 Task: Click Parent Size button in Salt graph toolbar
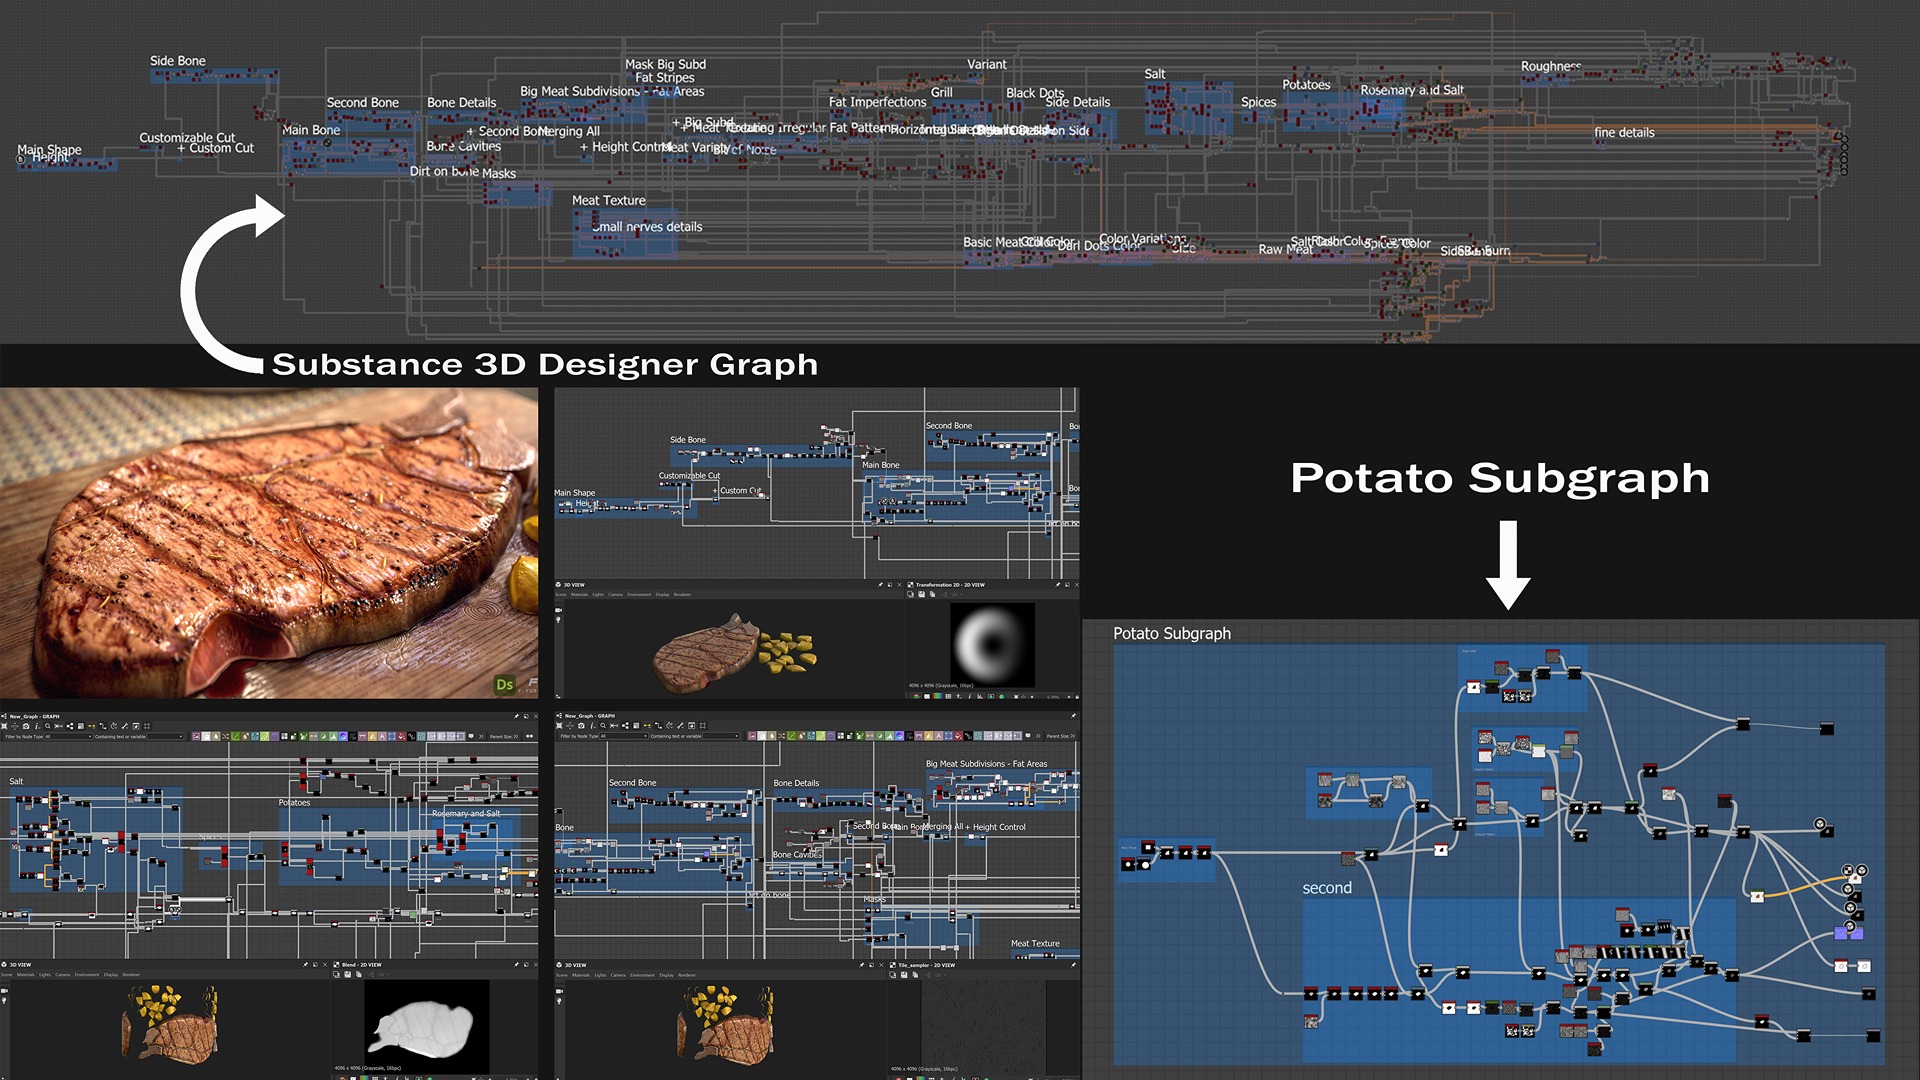pos(503,736)
